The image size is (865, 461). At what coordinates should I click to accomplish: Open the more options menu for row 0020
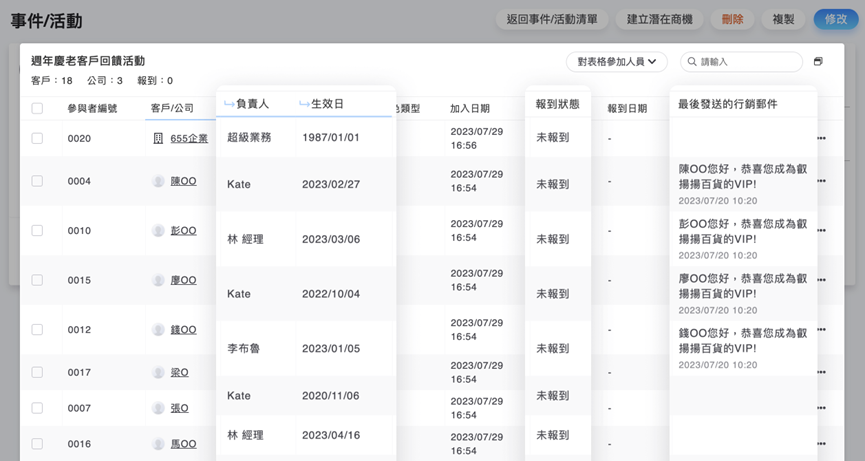click(x=821, y=139)
